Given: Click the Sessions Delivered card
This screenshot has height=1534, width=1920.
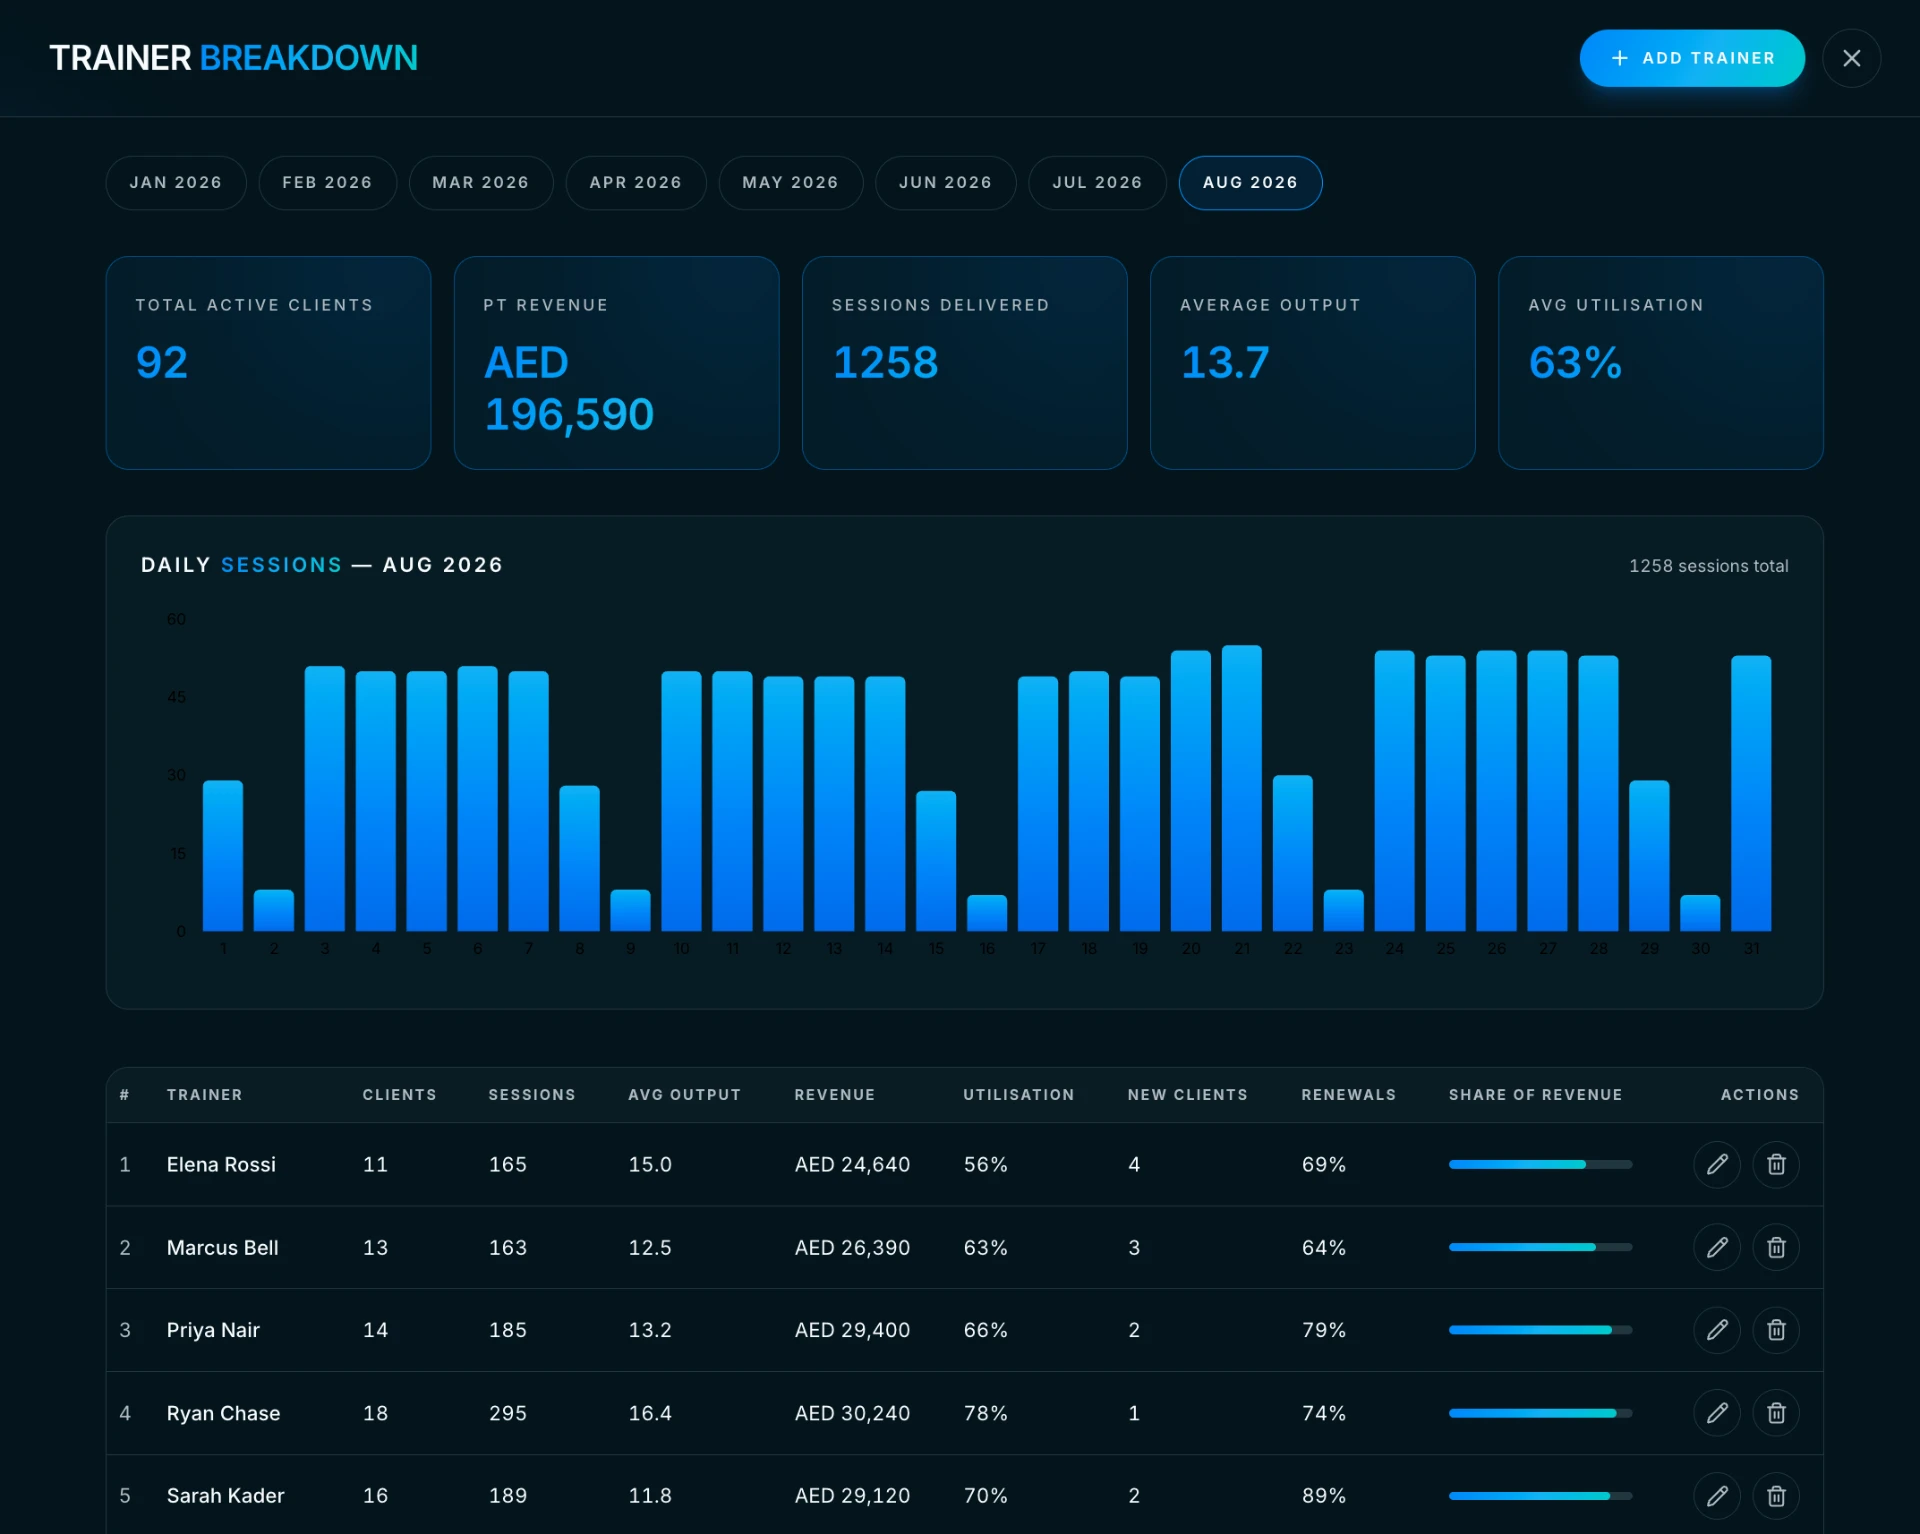Looking at the screenshot, I should click(965, 363).
